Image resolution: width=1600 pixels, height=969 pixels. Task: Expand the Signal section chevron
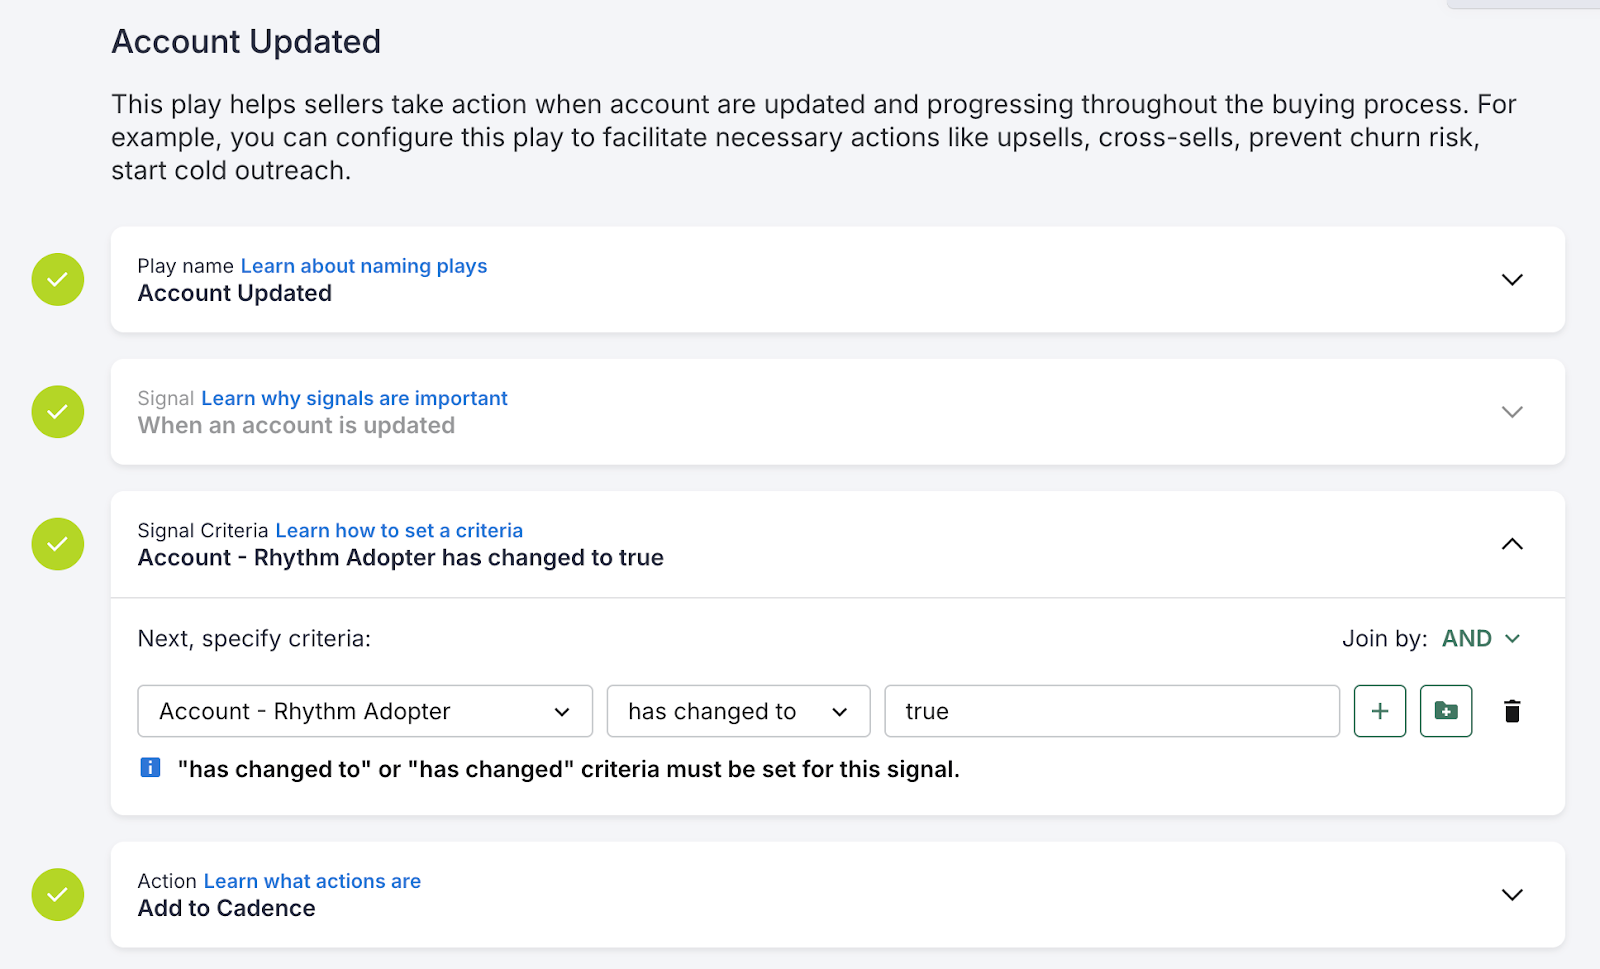coord(1512,412)
